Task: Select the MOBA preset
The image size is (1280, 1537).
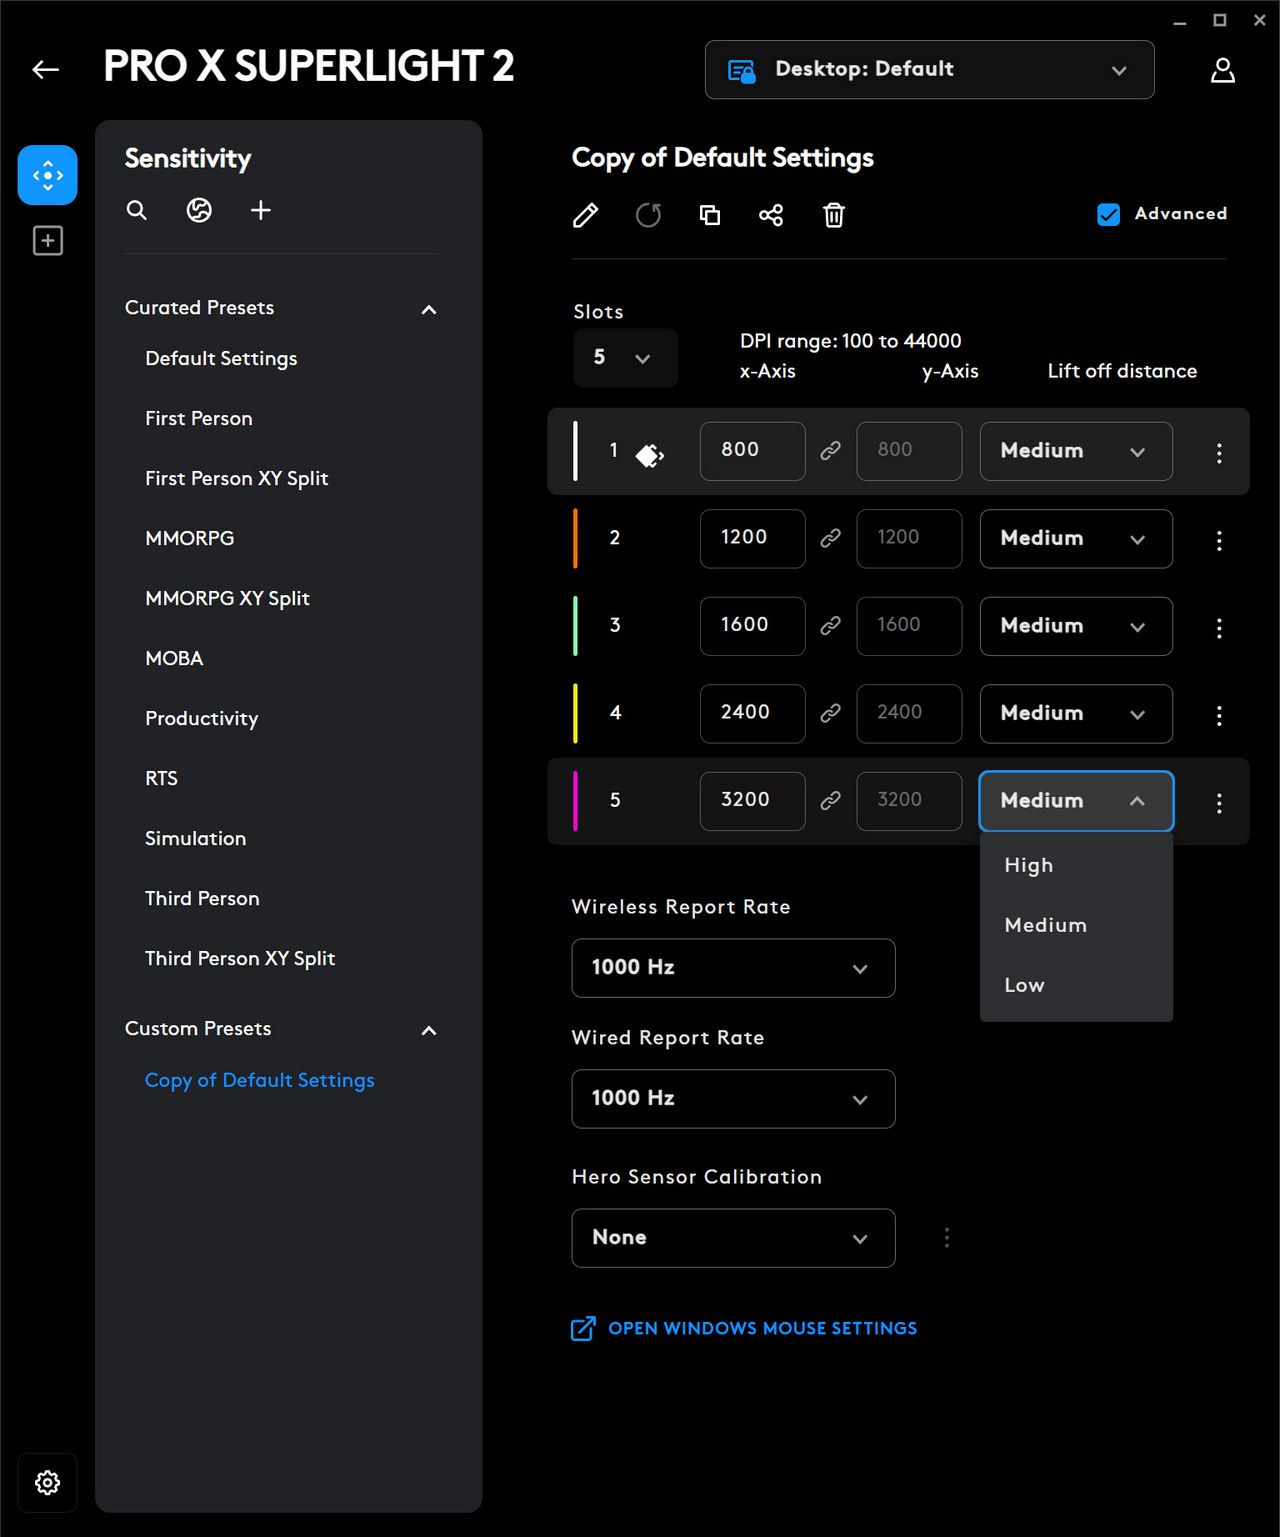Action: [x=174, y=658]
